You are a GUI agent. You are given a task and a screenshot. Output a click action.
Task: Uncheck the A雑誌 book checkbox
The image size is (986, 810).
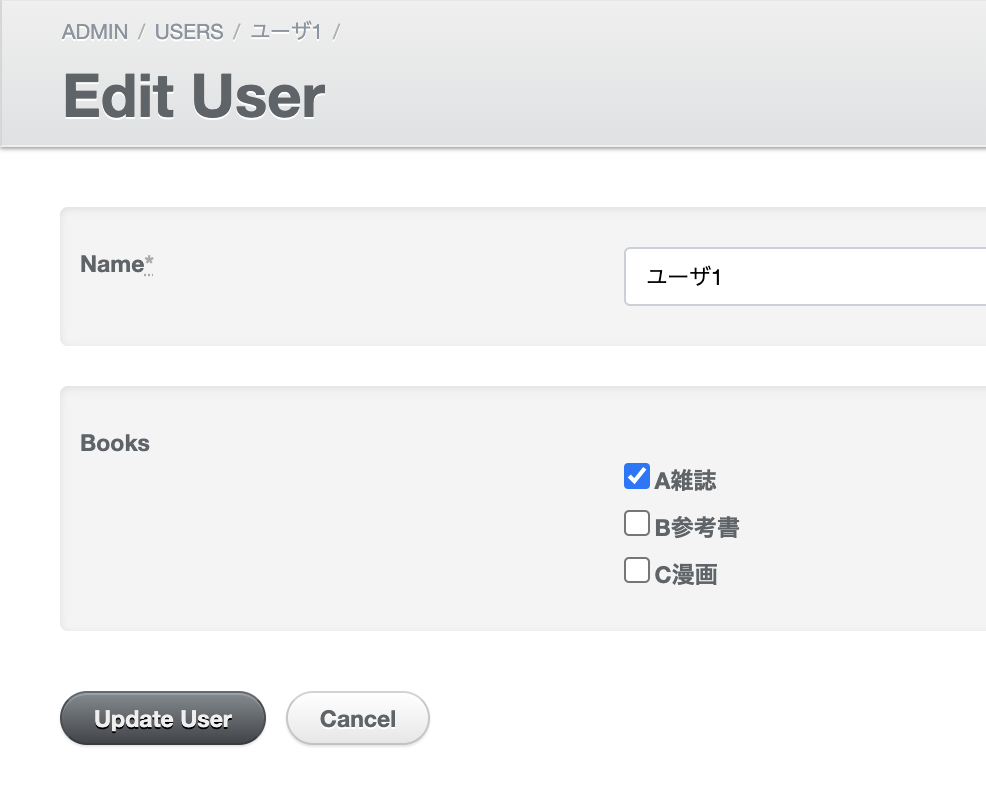click(x=636, y=476)
